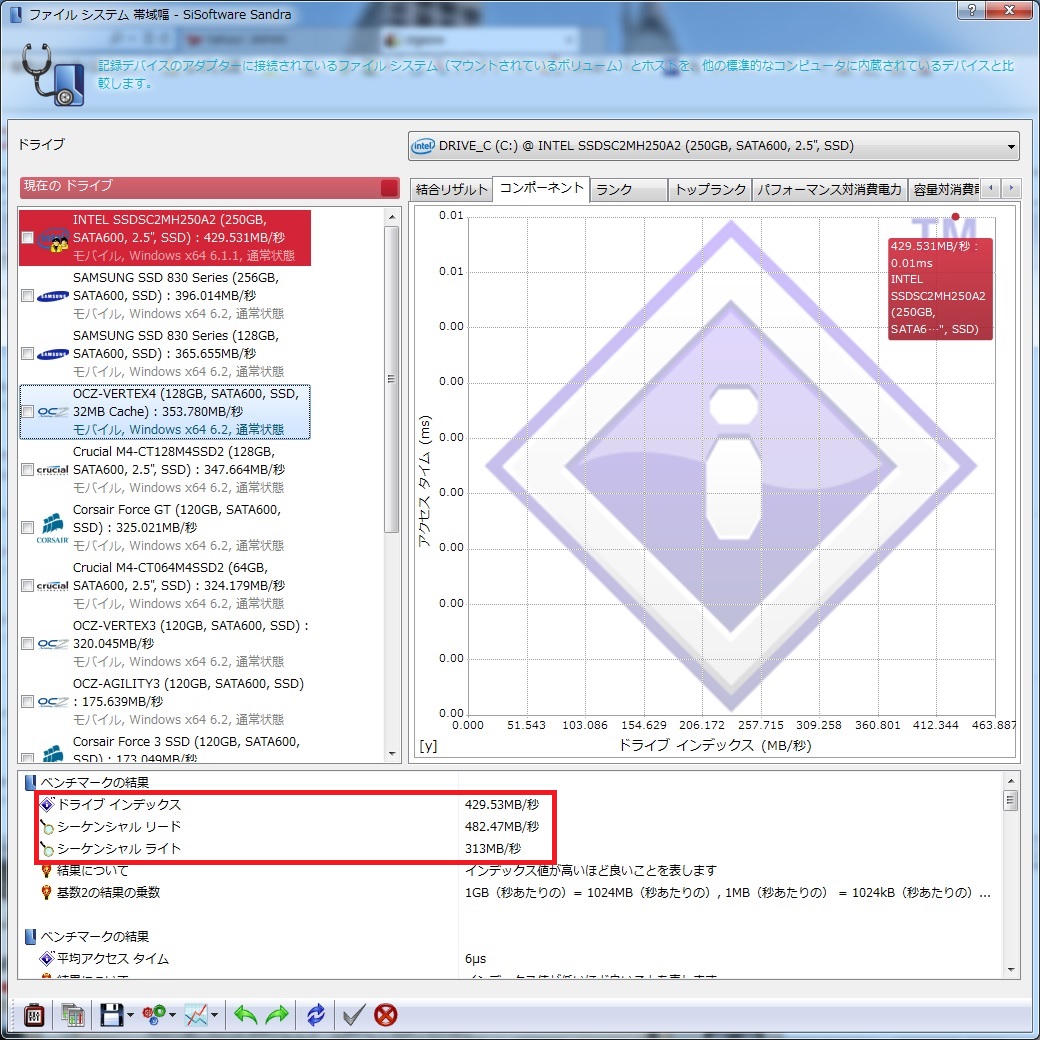
Task: Switch to the 容量対消費 tab
Action: coord(945,190)
